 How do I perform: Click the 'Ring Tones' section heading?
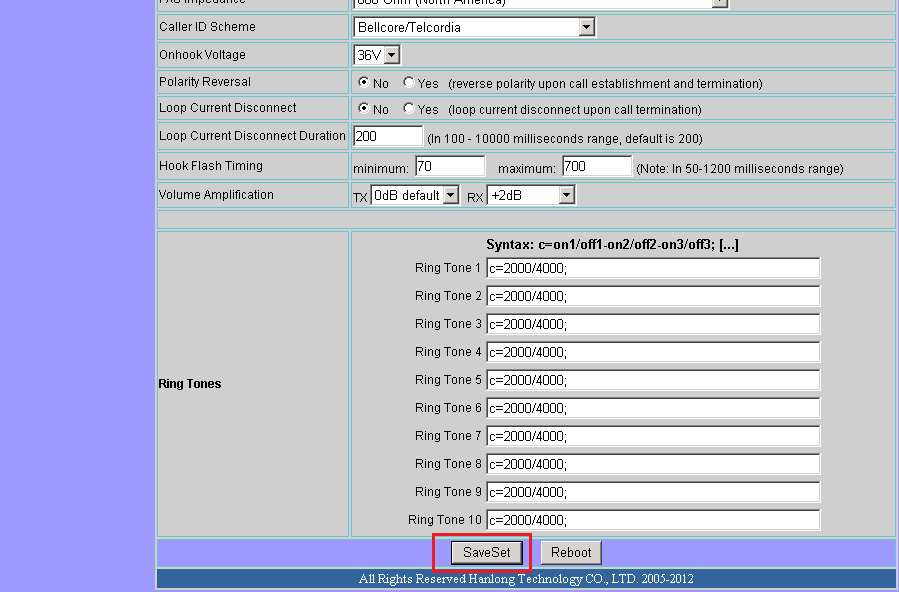tap(190, 384)
